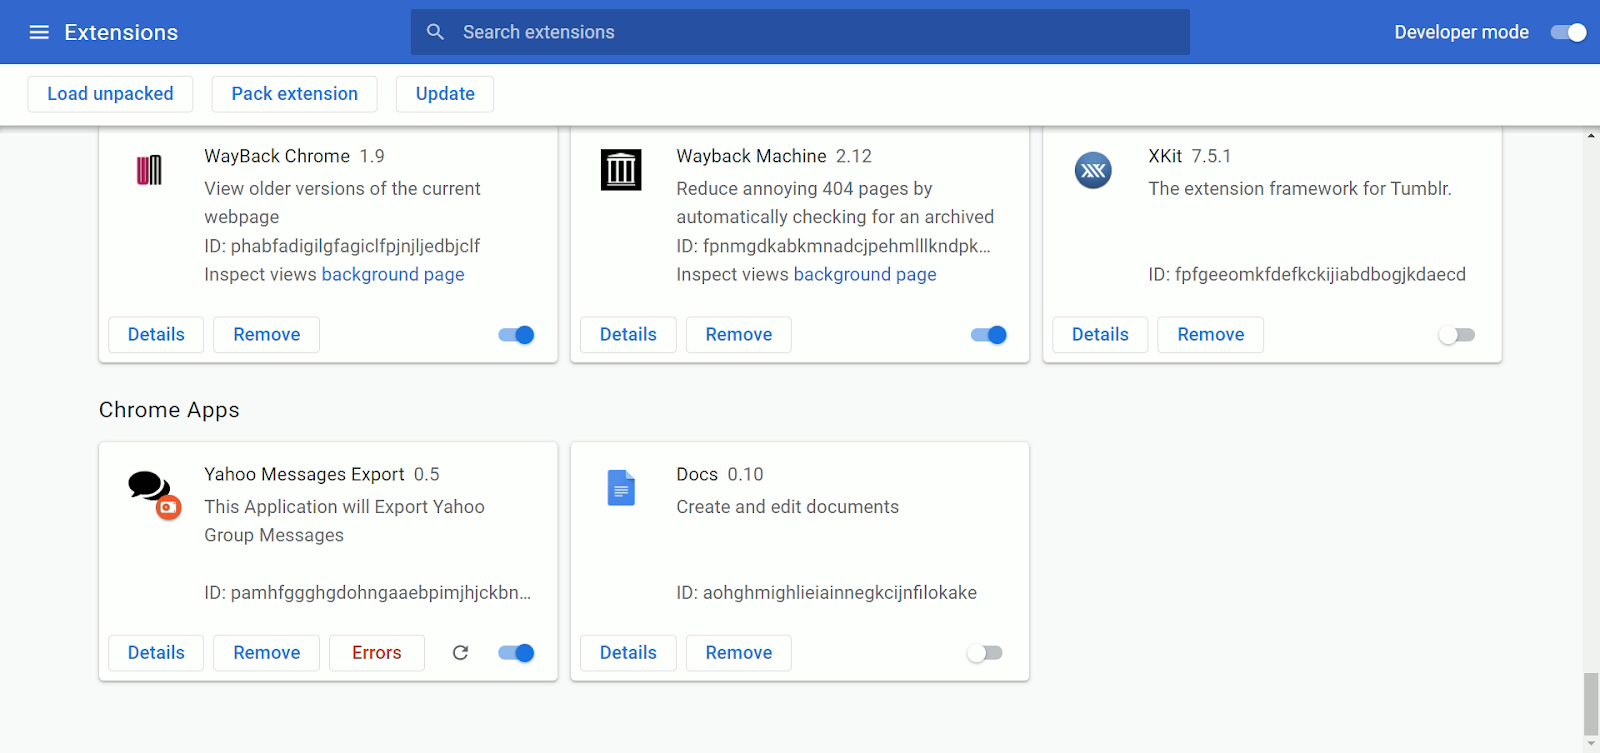Click 'Create and edit documents' description

pyautogui.click(x=787, y=507)
